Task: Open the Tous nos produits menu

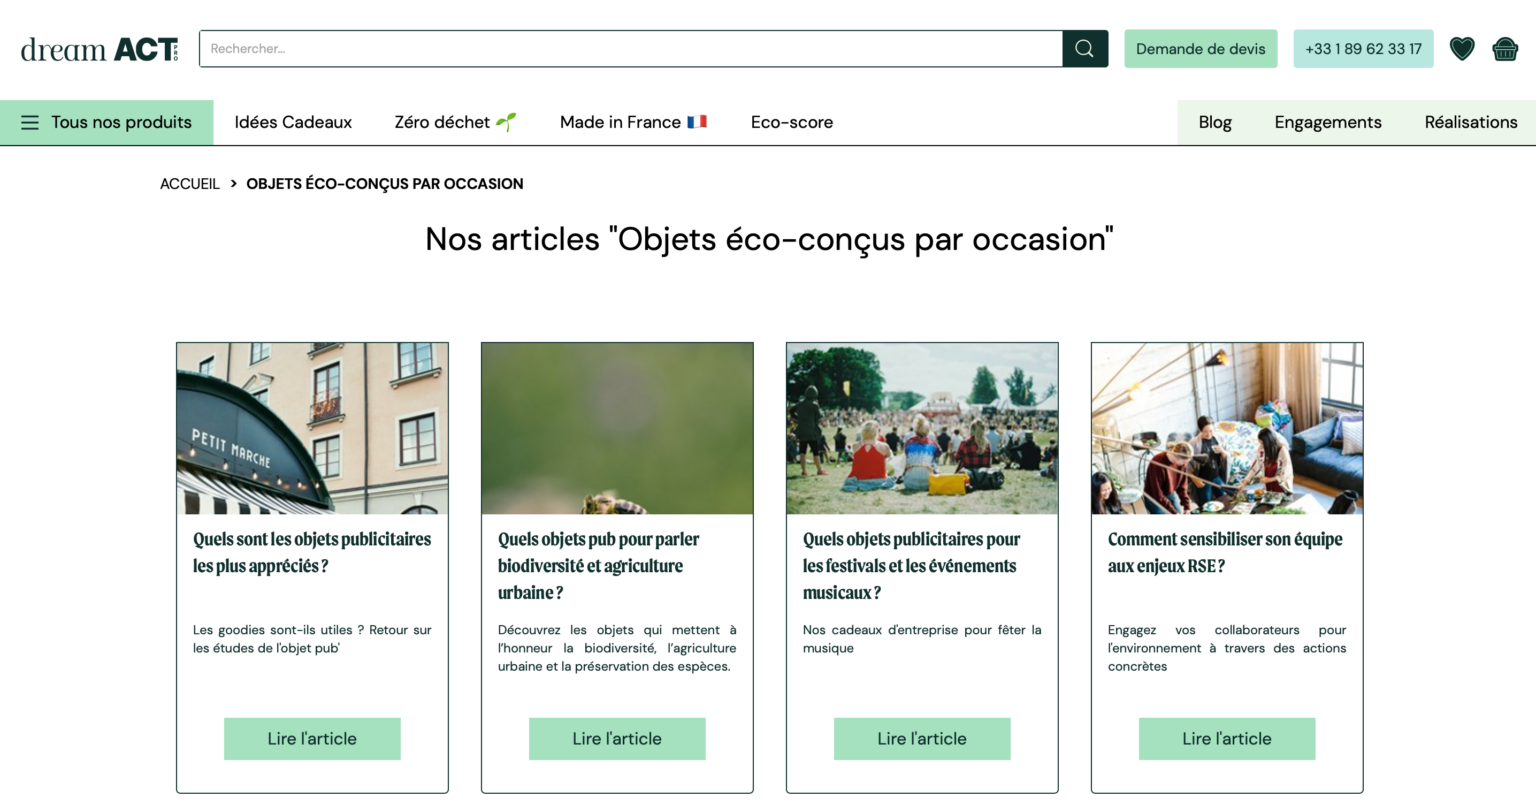Action: pyautogui.click(x=106, y=122)
